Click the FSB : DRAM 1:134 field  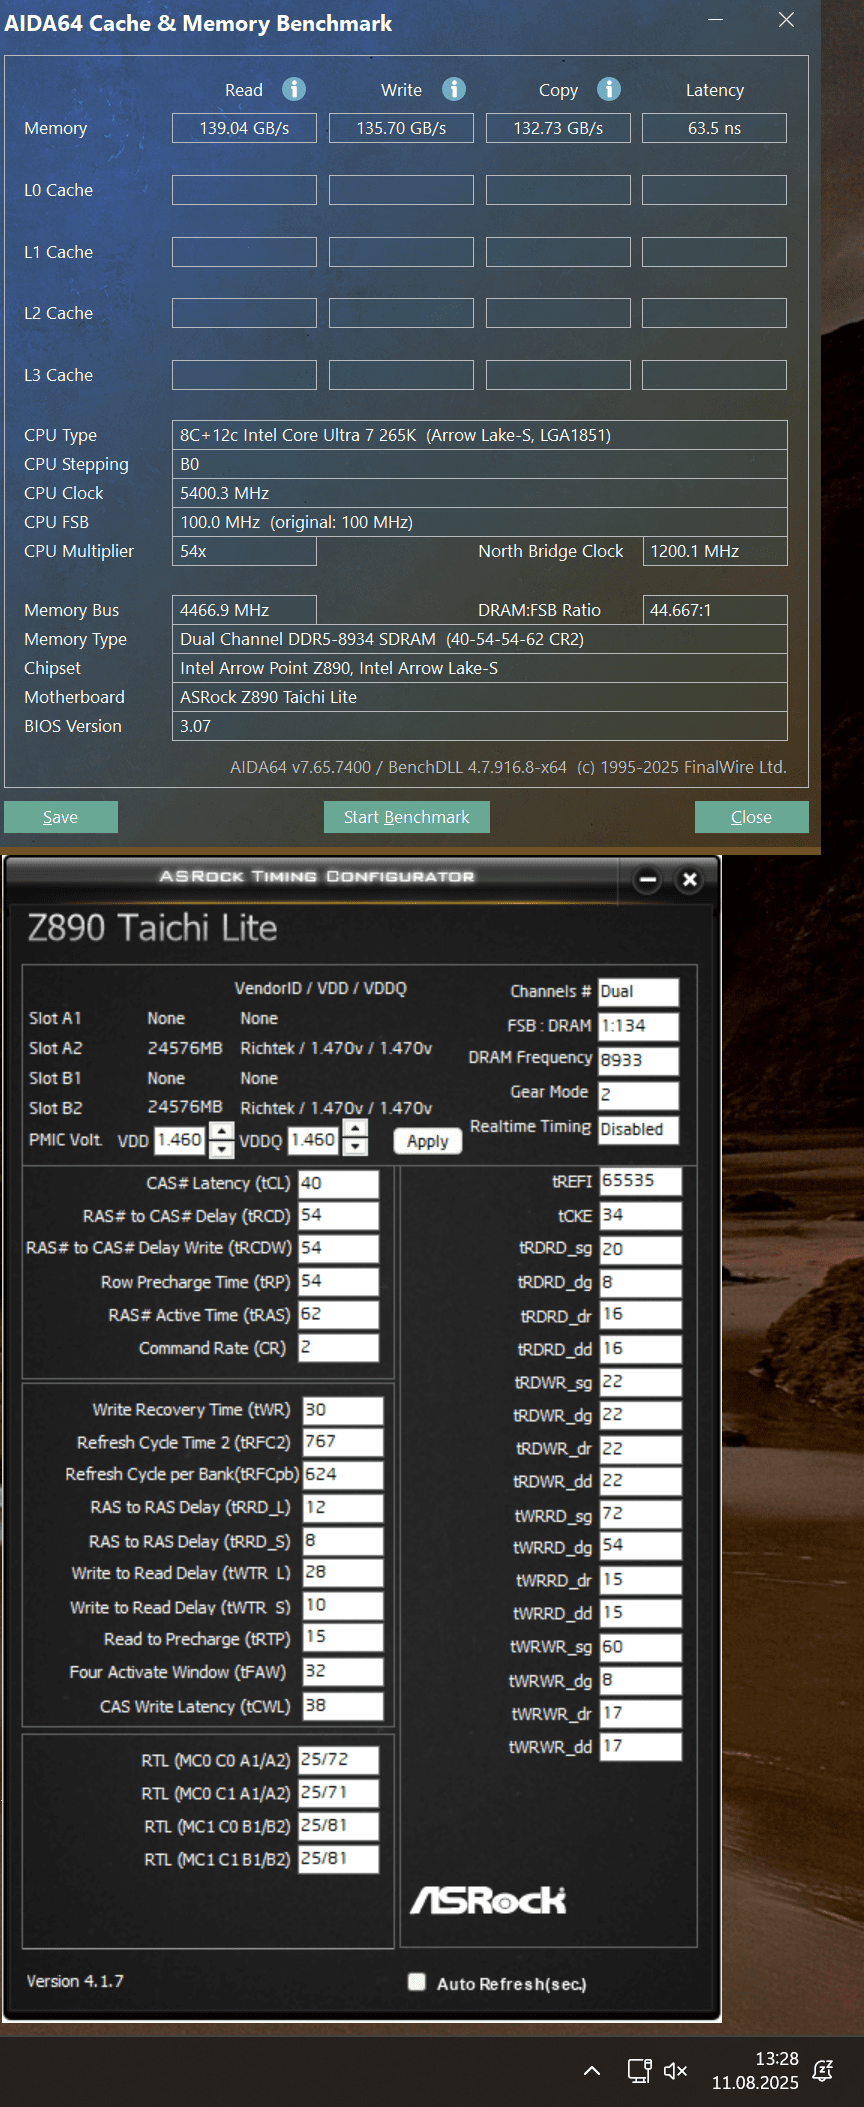(638, 1026)
